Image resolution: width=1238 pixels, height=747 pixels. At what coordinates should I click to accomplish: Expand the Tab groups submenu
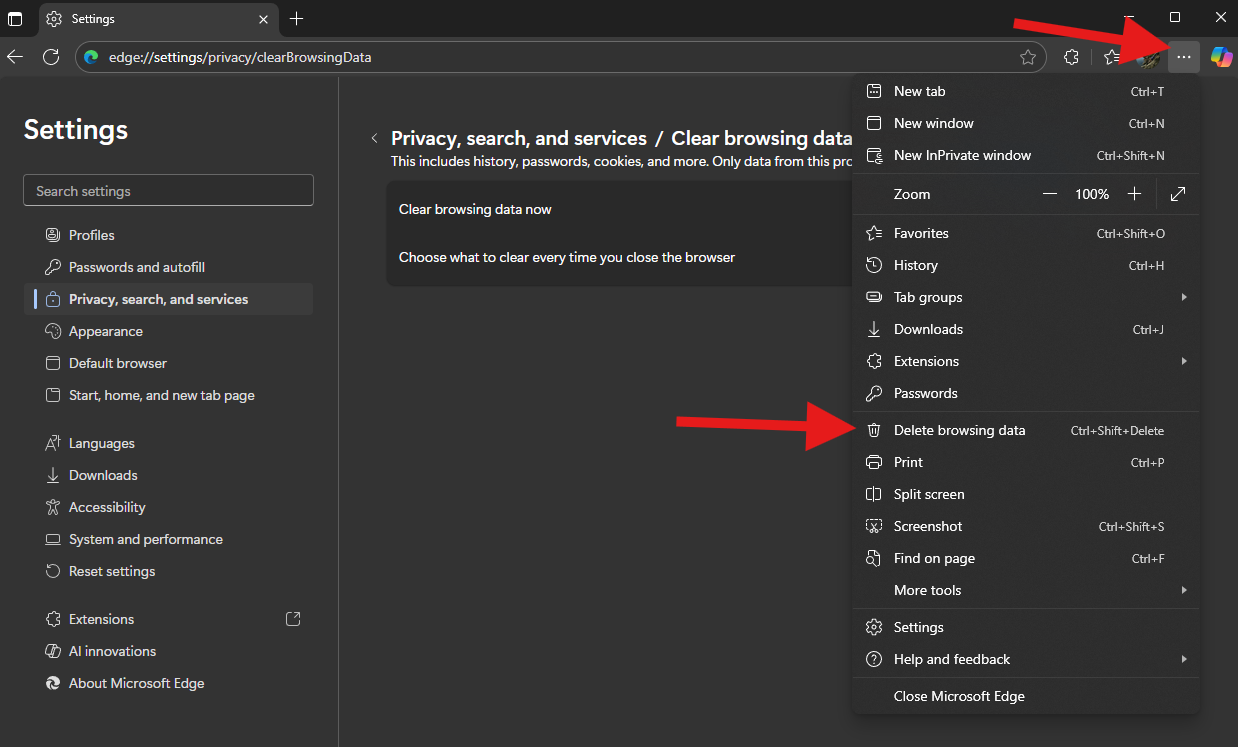[x=1026, y=297]
